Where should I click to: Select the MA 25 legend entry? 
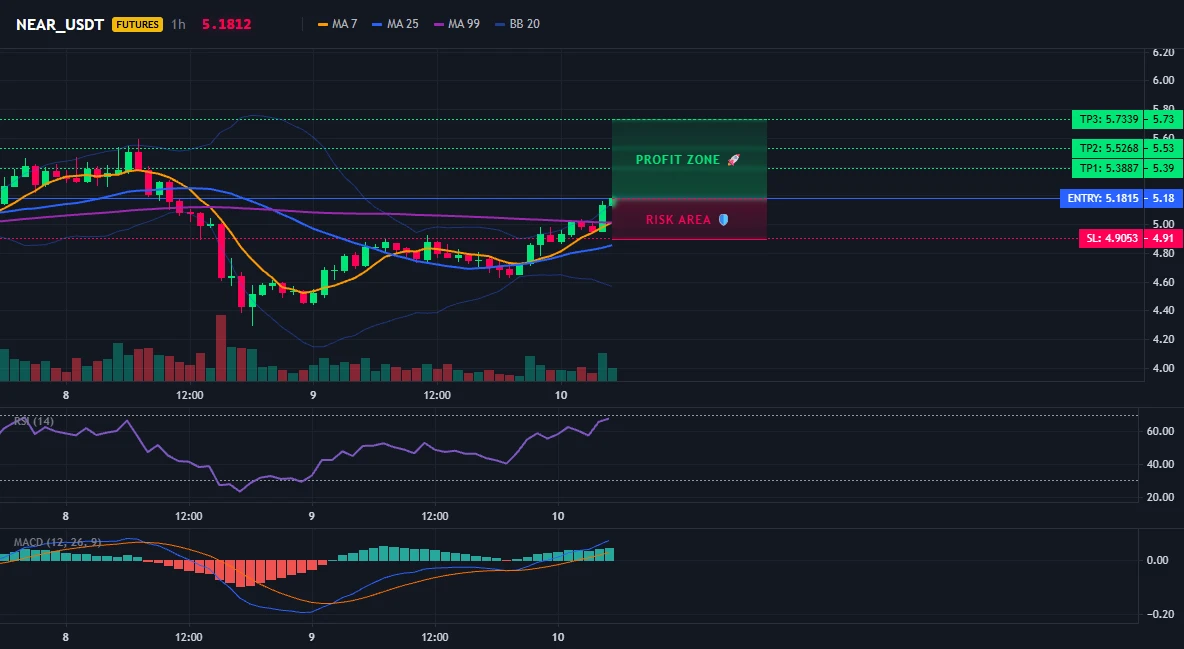pos(395,24)
